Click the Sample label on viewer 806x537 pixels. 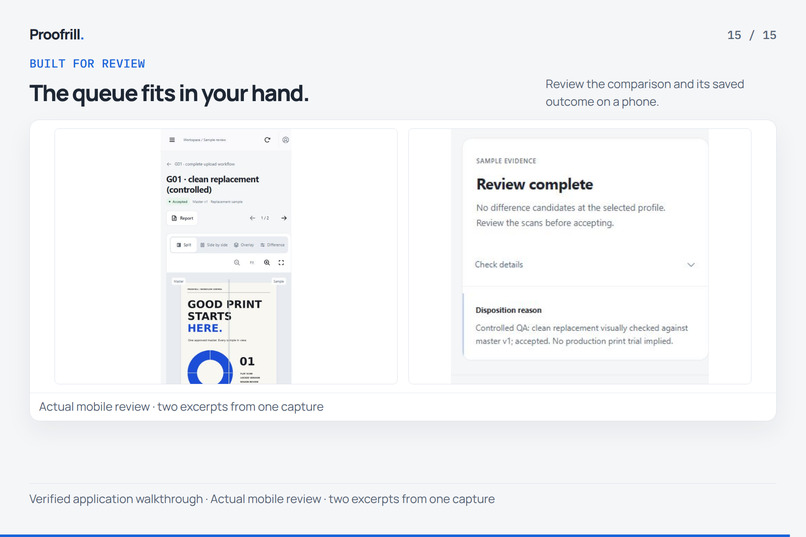279,281
